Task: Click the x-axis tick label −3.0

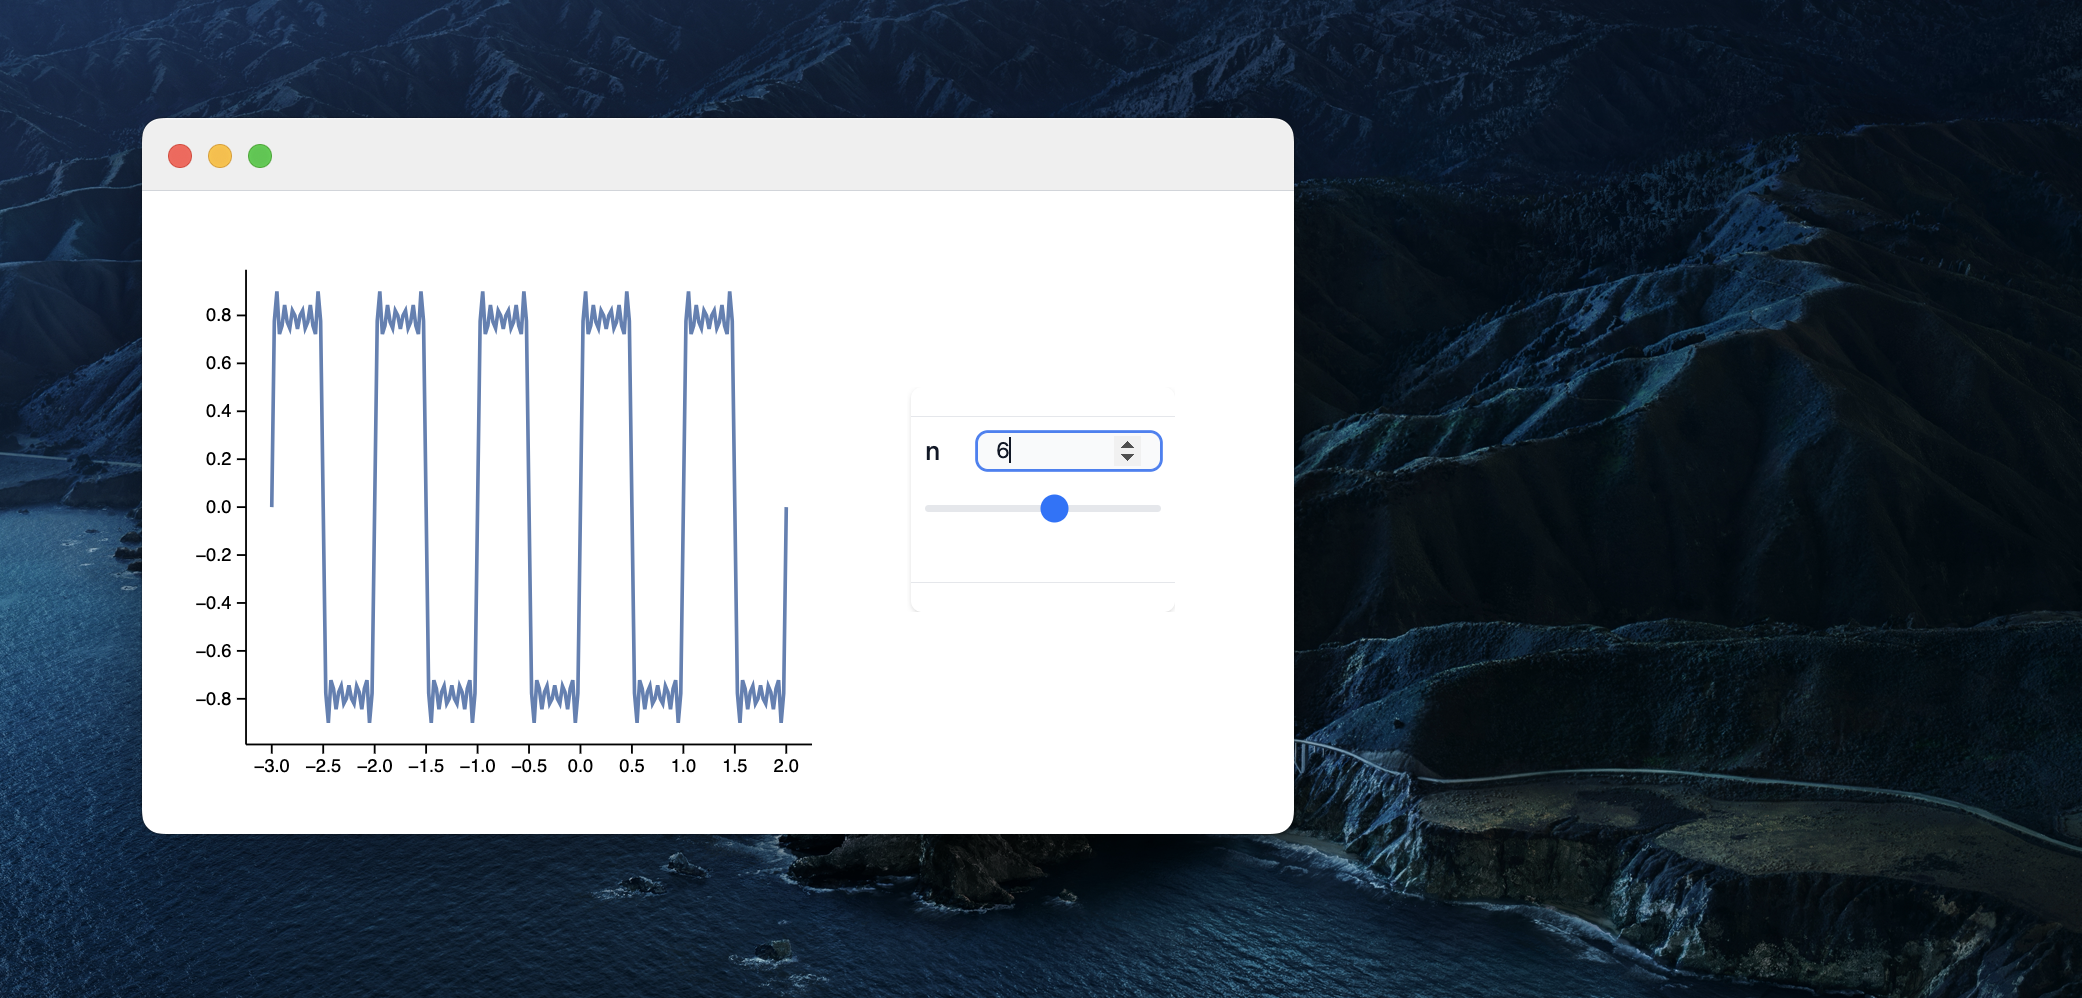Action: (271, 766)
